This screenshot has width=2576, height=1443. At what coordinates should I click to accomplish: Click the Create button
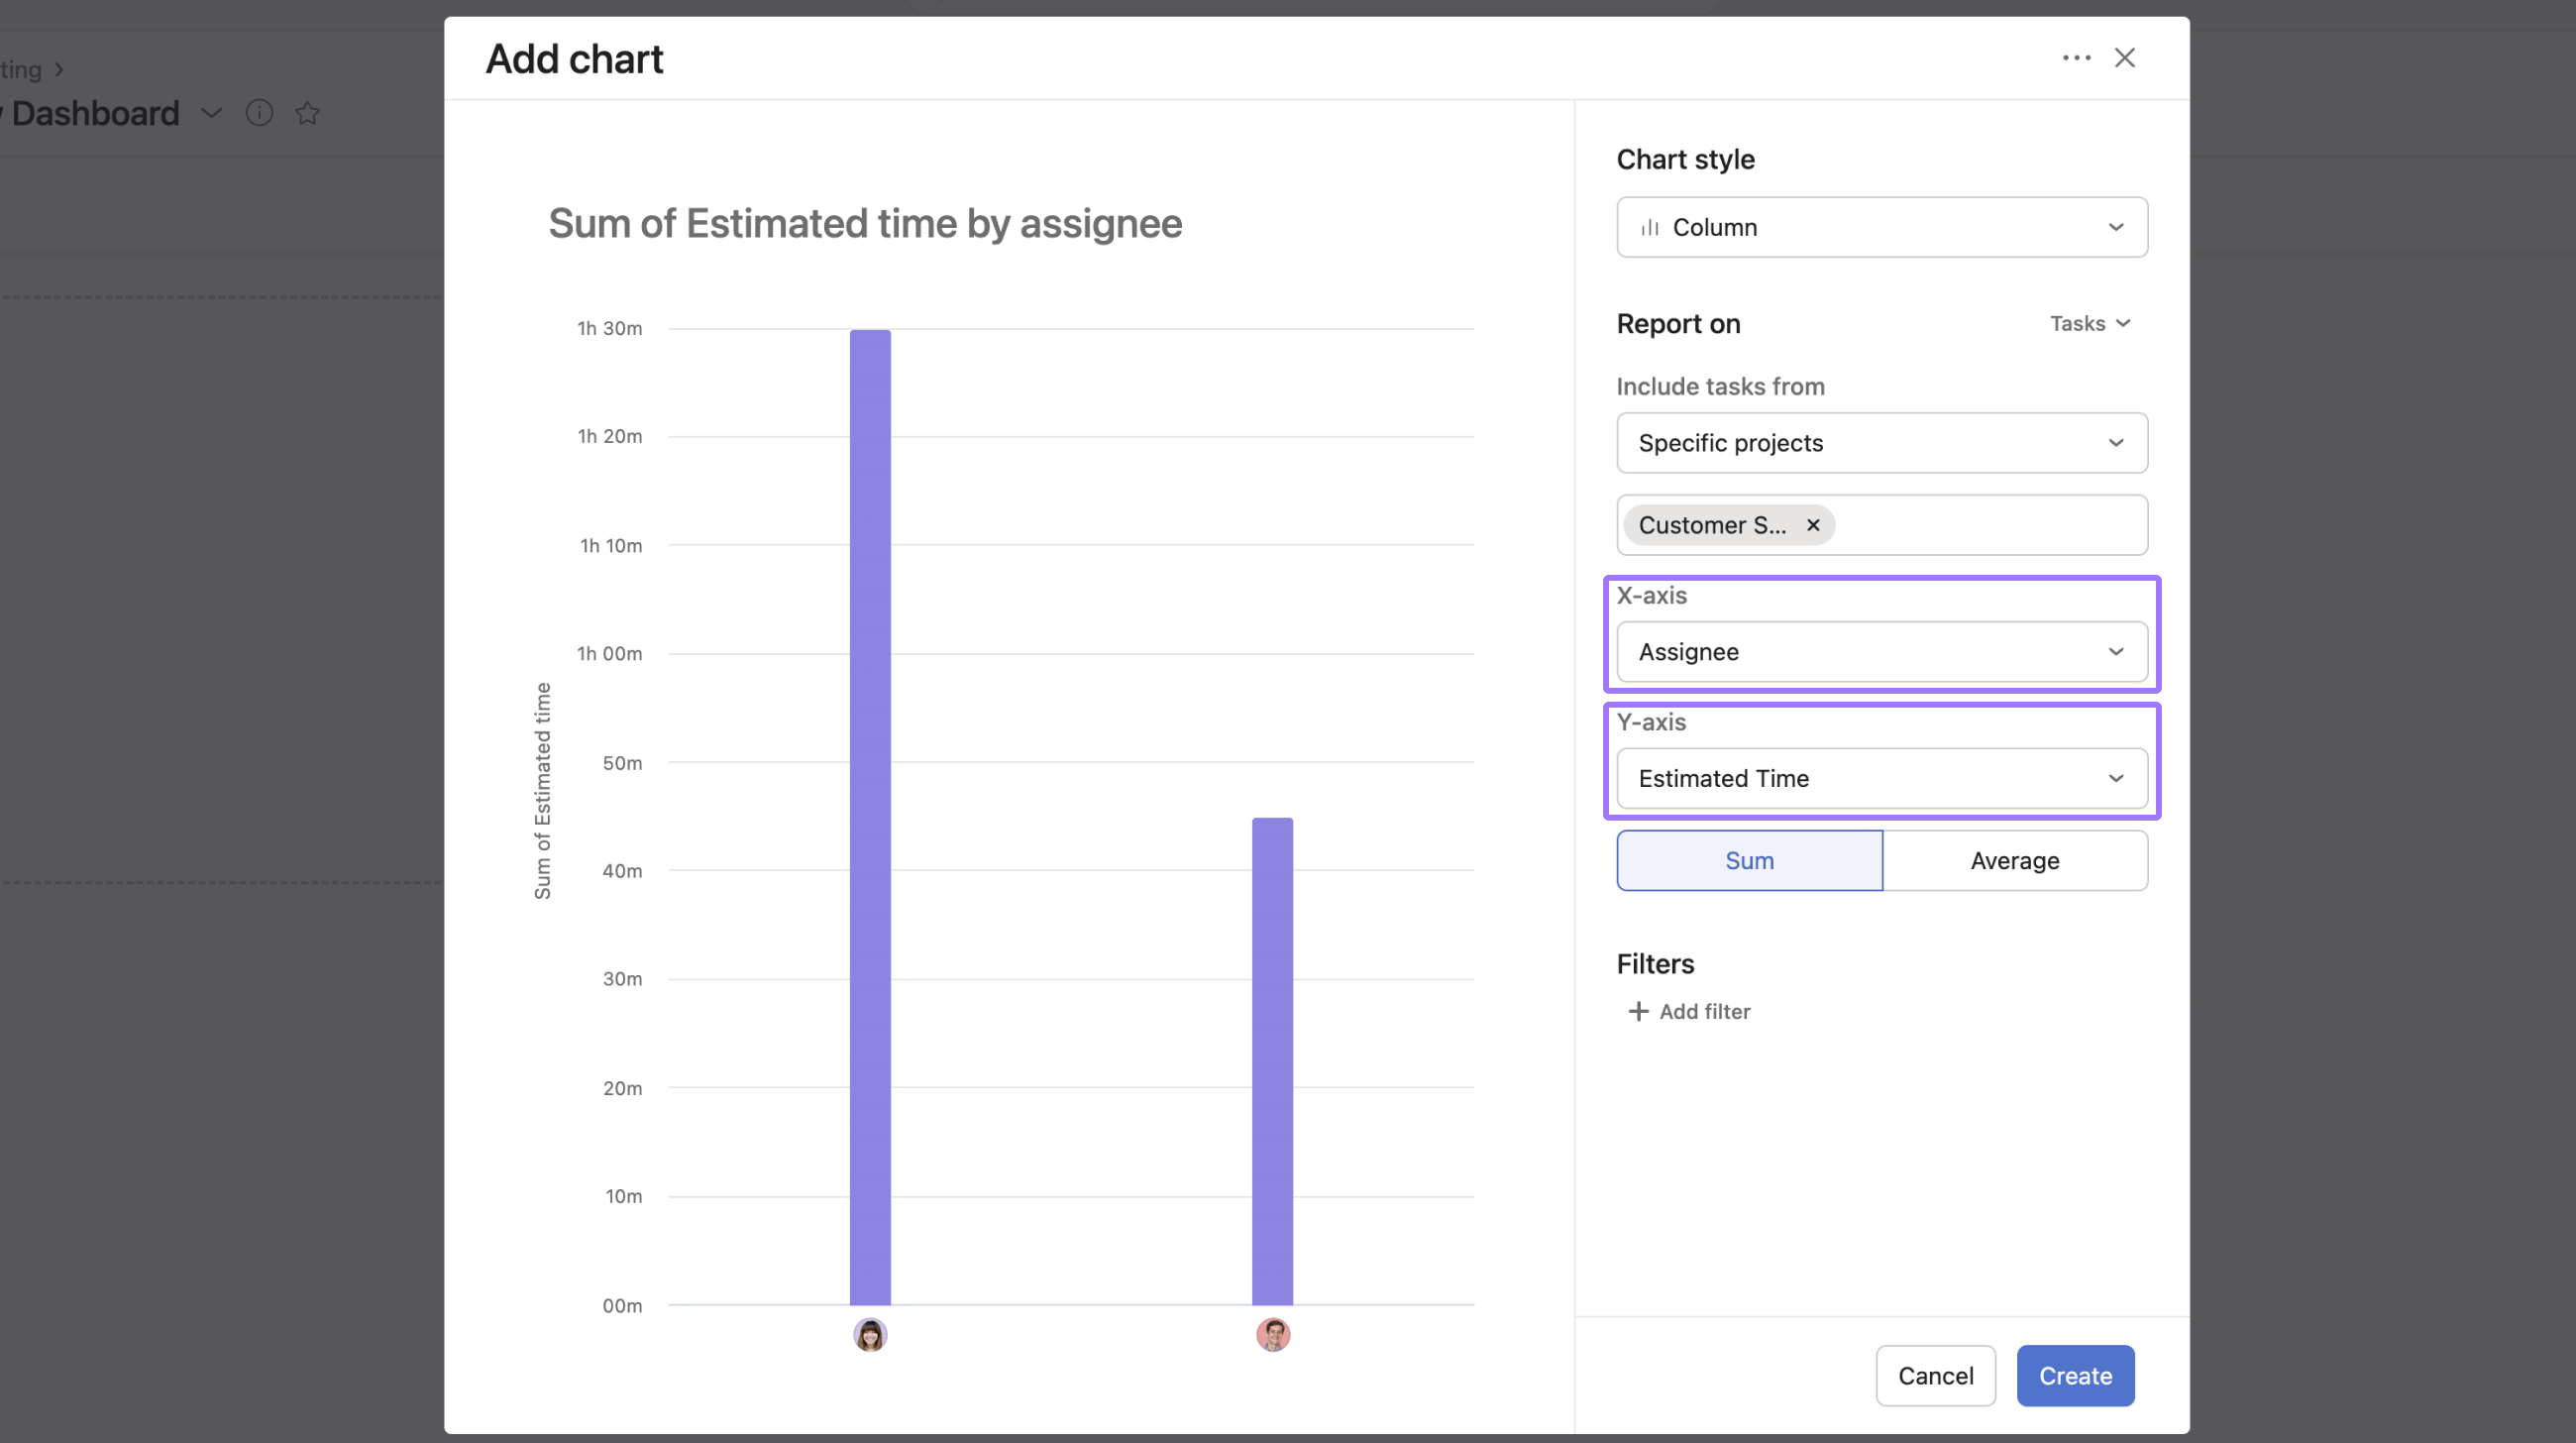point(2074,1375)
